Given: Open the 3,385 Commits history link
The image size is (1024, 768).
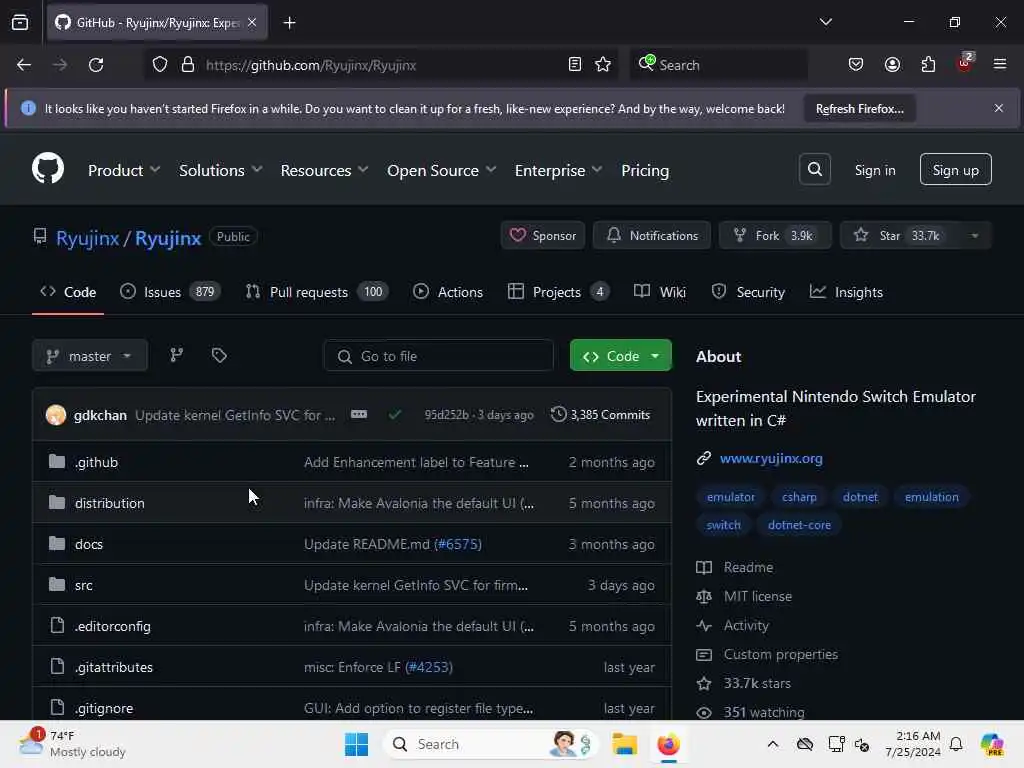Looking at the screenshot, I should (x=600, y=414).
